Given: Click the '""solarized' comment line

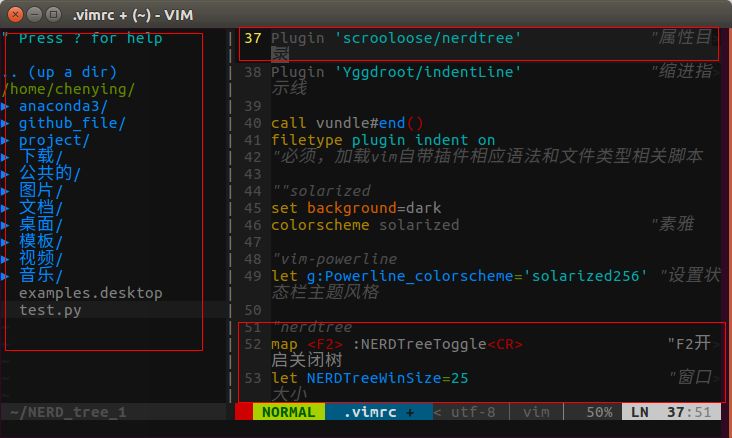Looking at the screenshot, I should click(322, 191).
